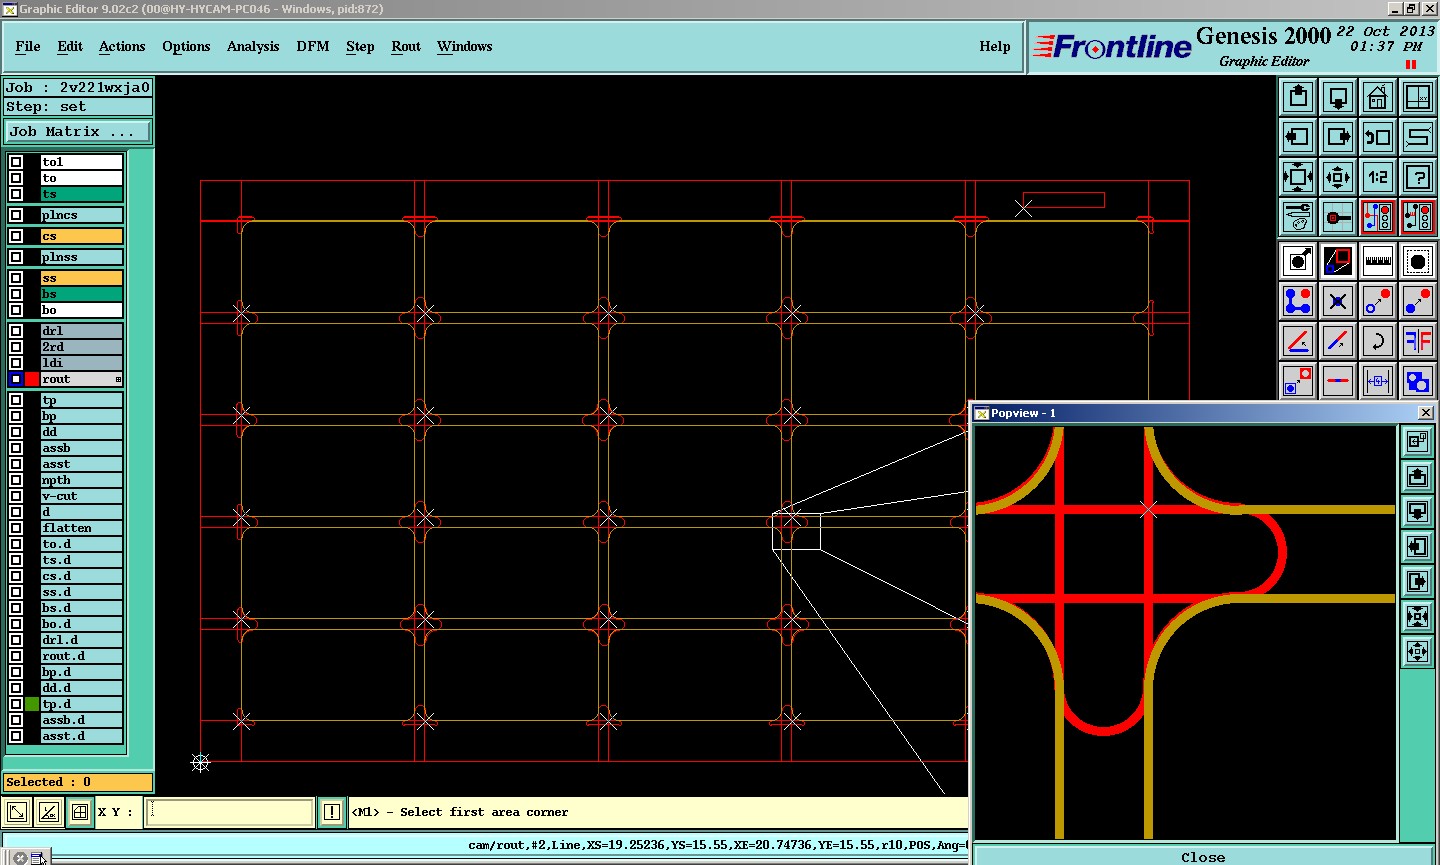Click the exclamation mark button beside XY field
The height and width of the screenshot is (865, 1440).
click(332, 812)
